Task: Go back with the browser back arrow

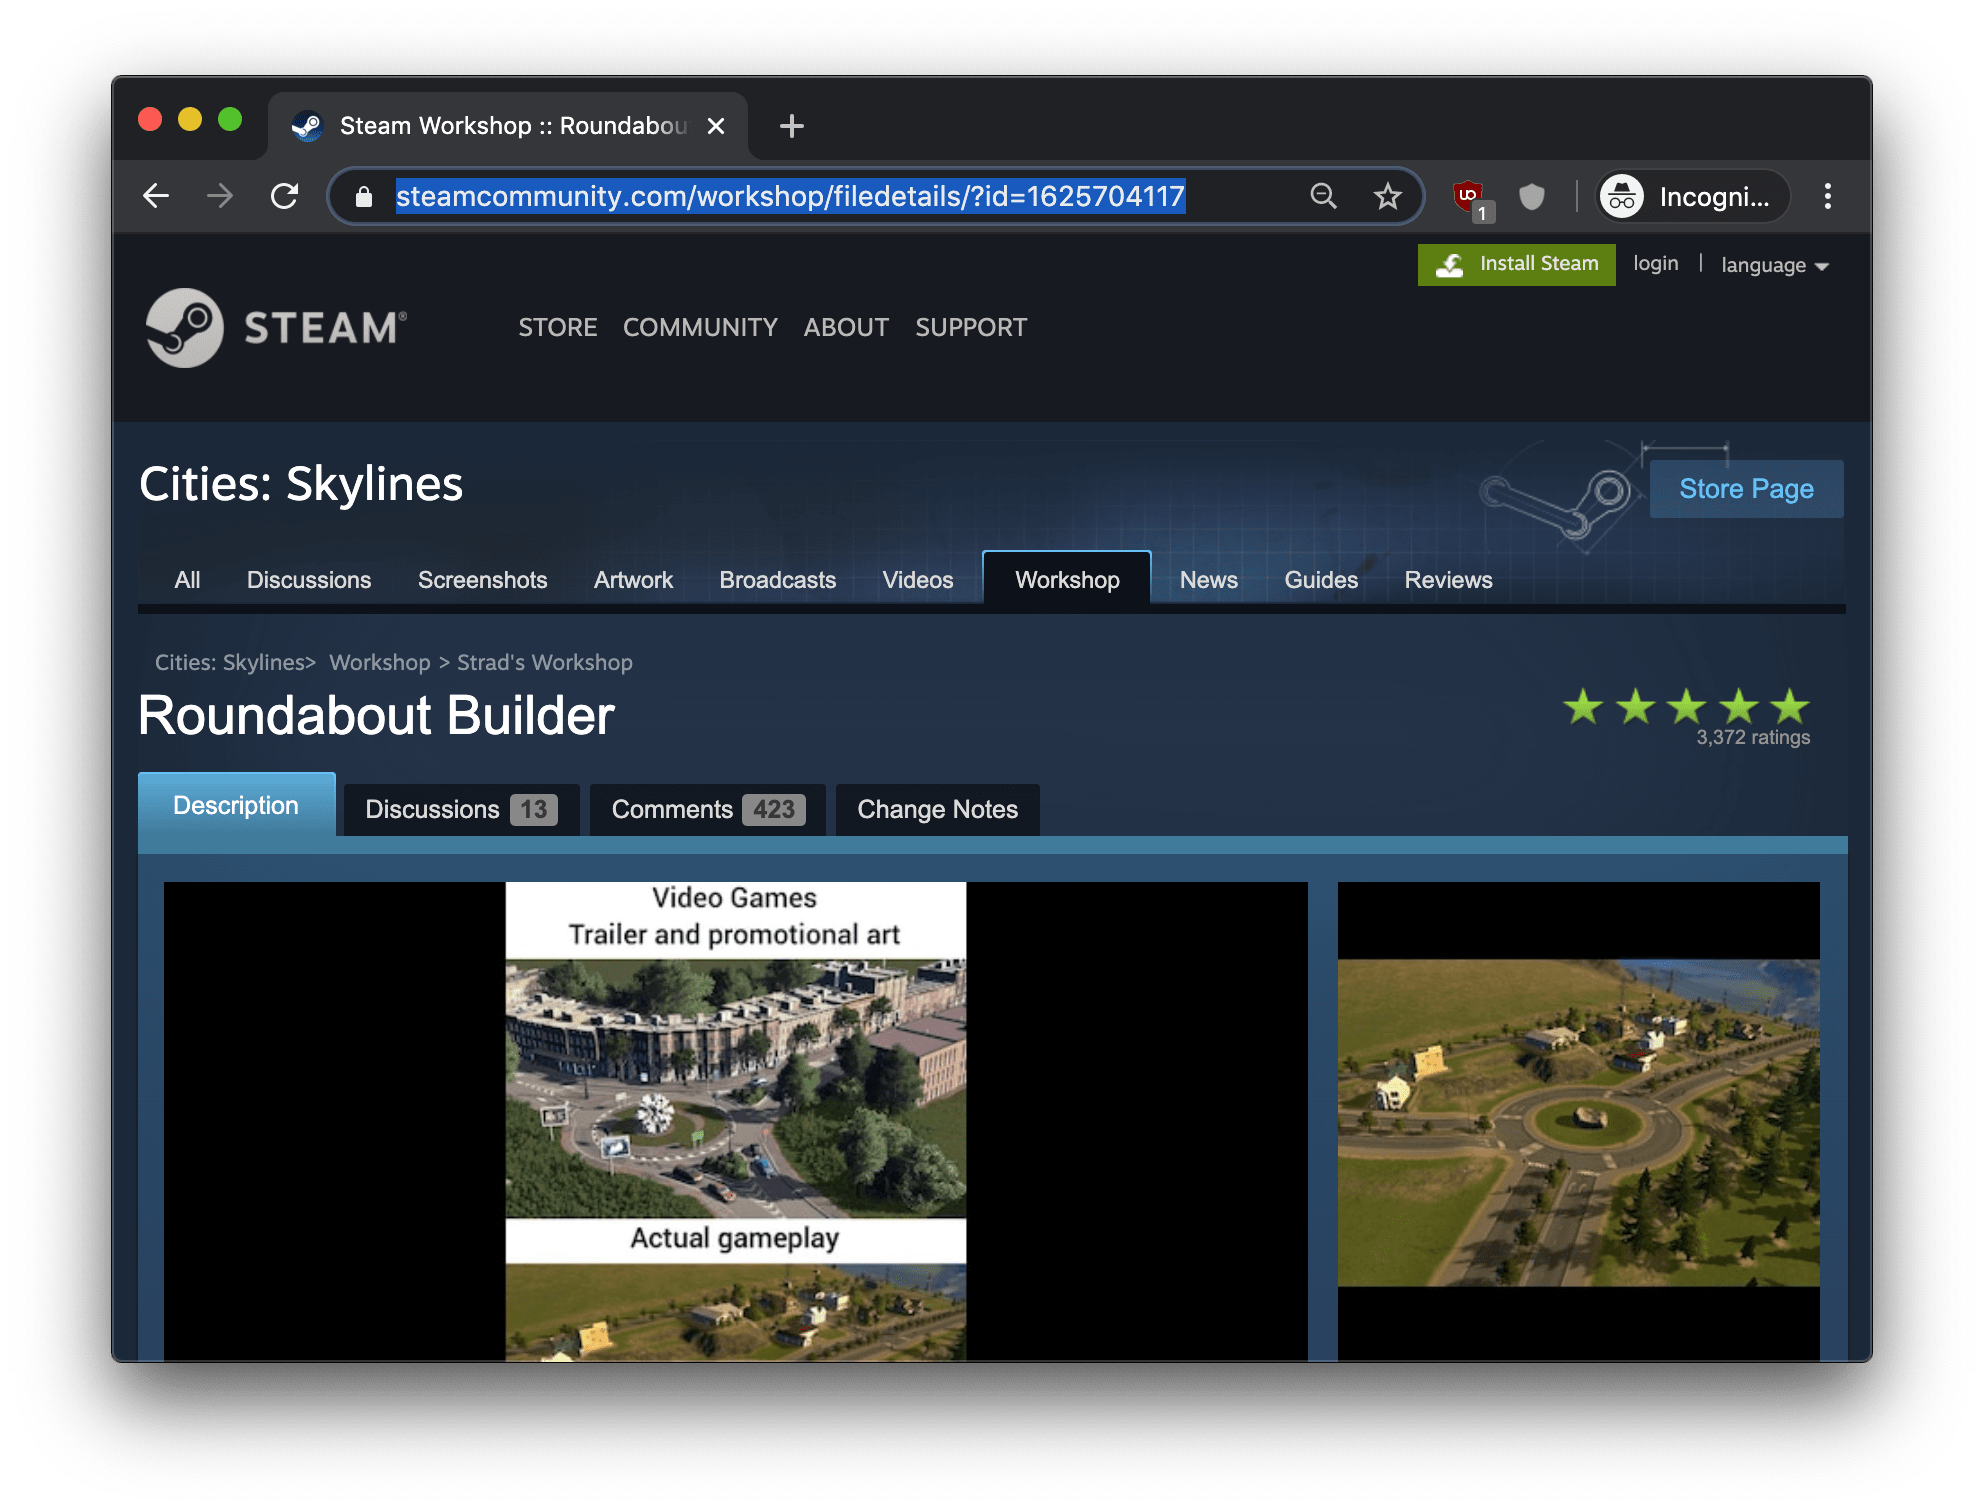Action: (x=156, y=196)
